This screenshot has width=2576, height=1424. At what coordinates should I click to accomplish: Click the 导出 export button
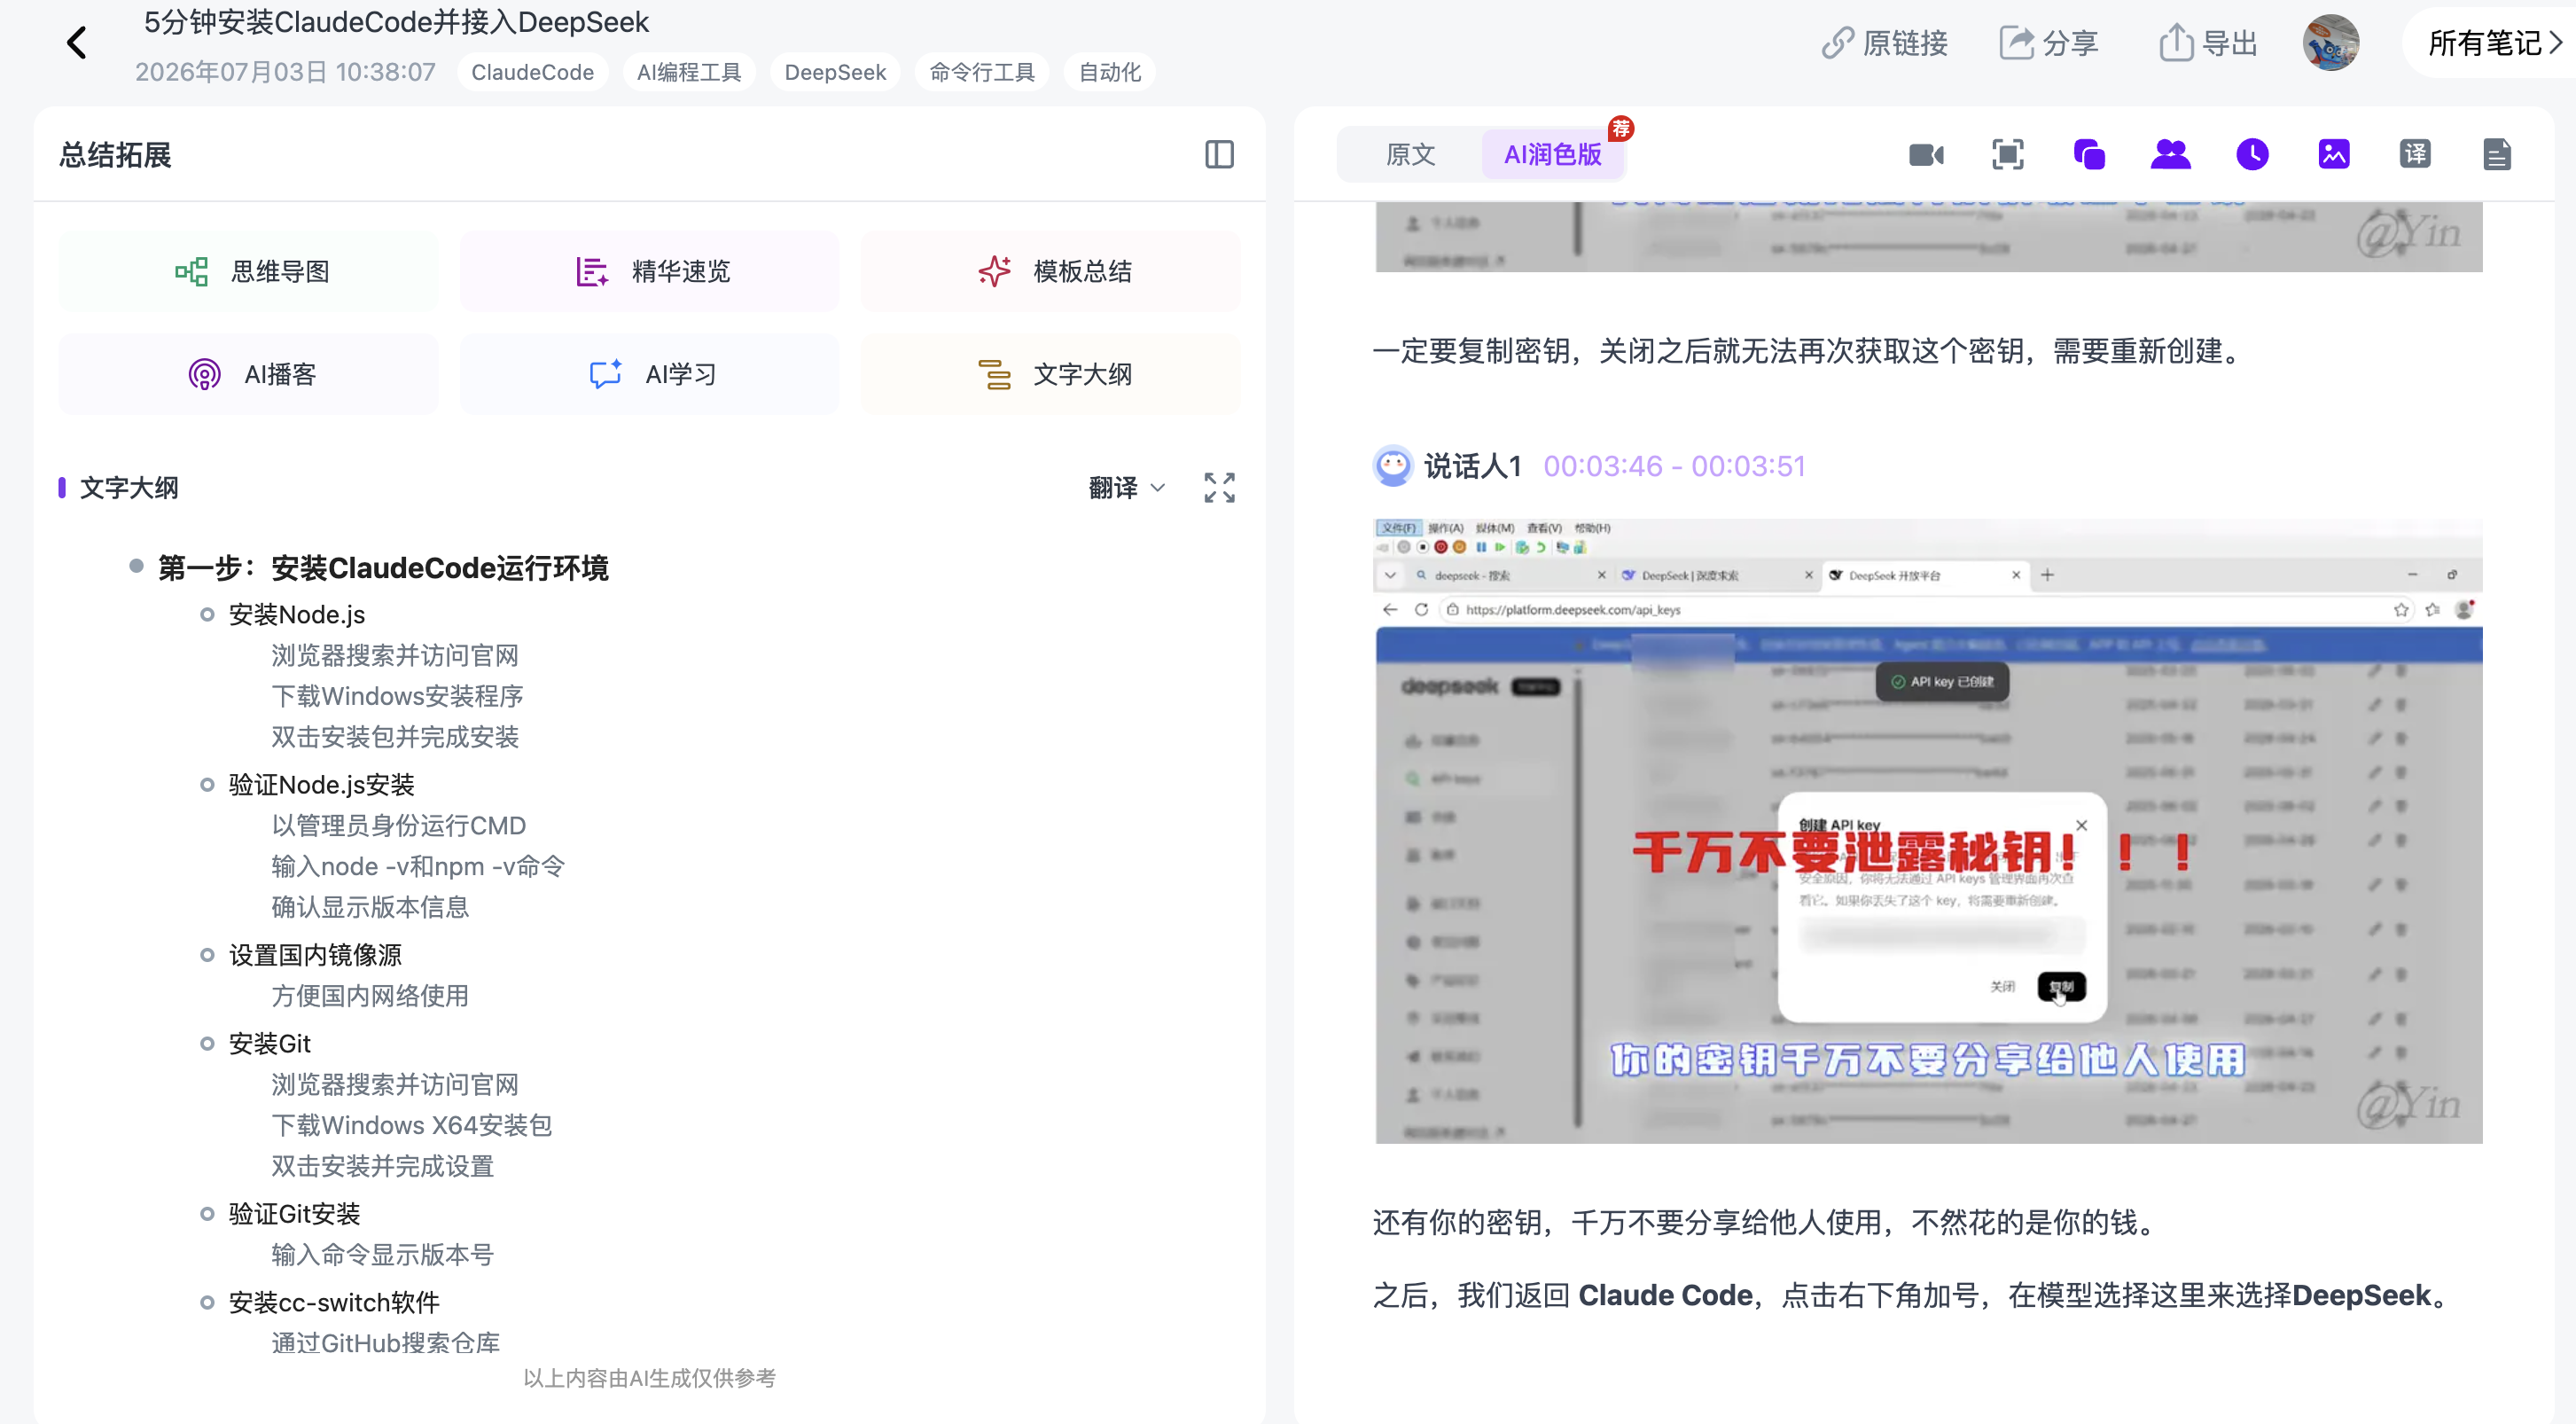2208,43
